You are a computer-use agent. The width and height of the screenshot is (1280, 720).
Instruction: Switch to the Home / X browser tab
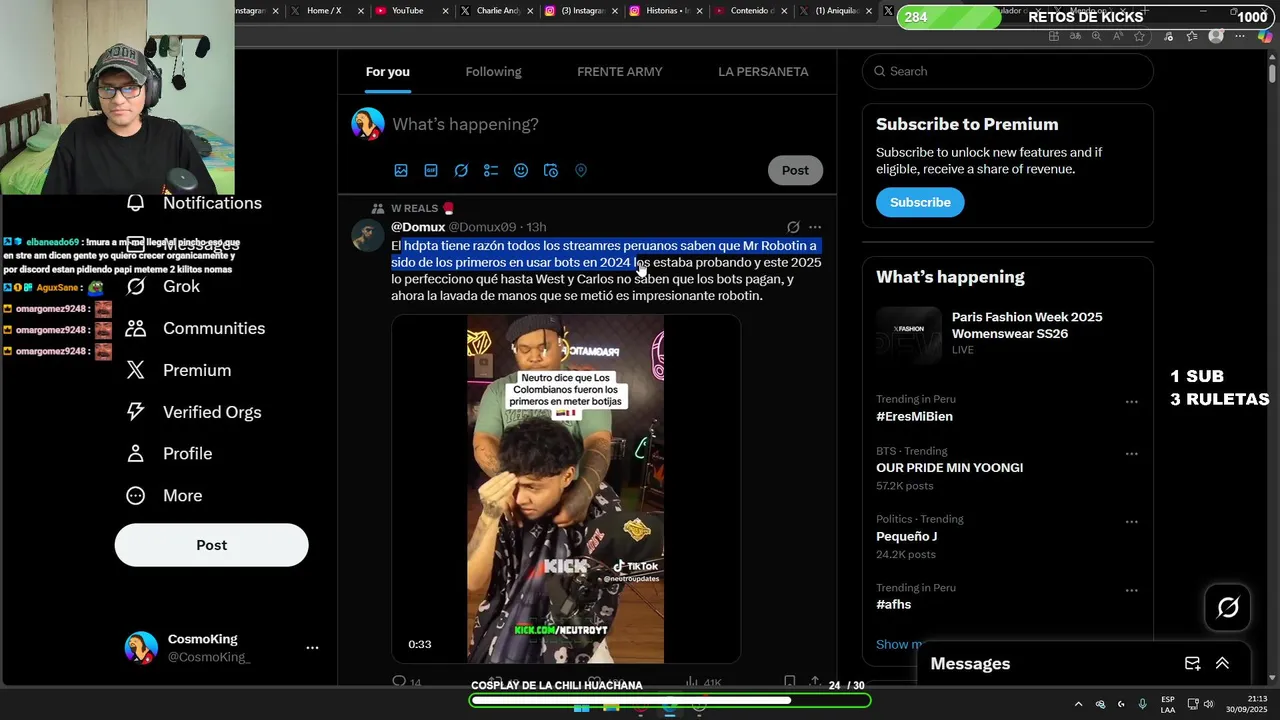(x=324, y=11)
